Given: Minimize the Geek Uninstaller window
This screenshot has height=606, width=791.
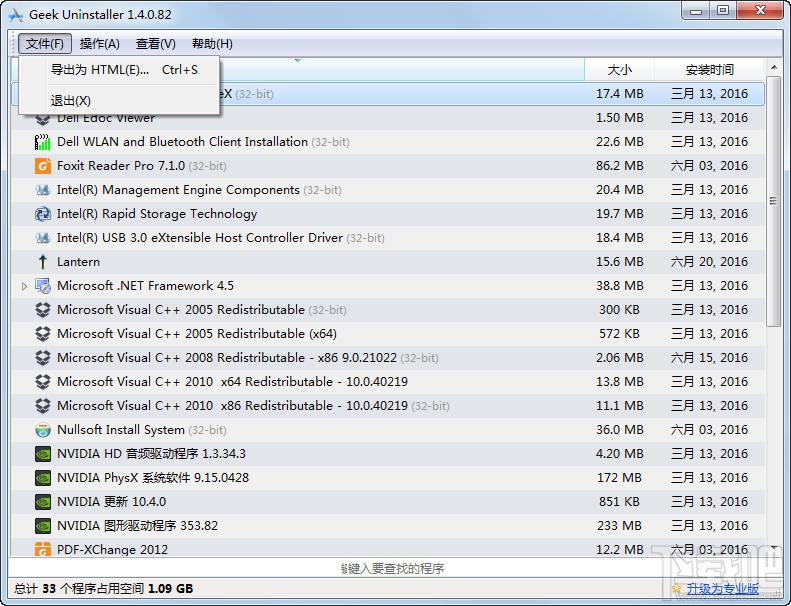Looking at the screenshot, I should pyautogui.click(x=696, y=11).
